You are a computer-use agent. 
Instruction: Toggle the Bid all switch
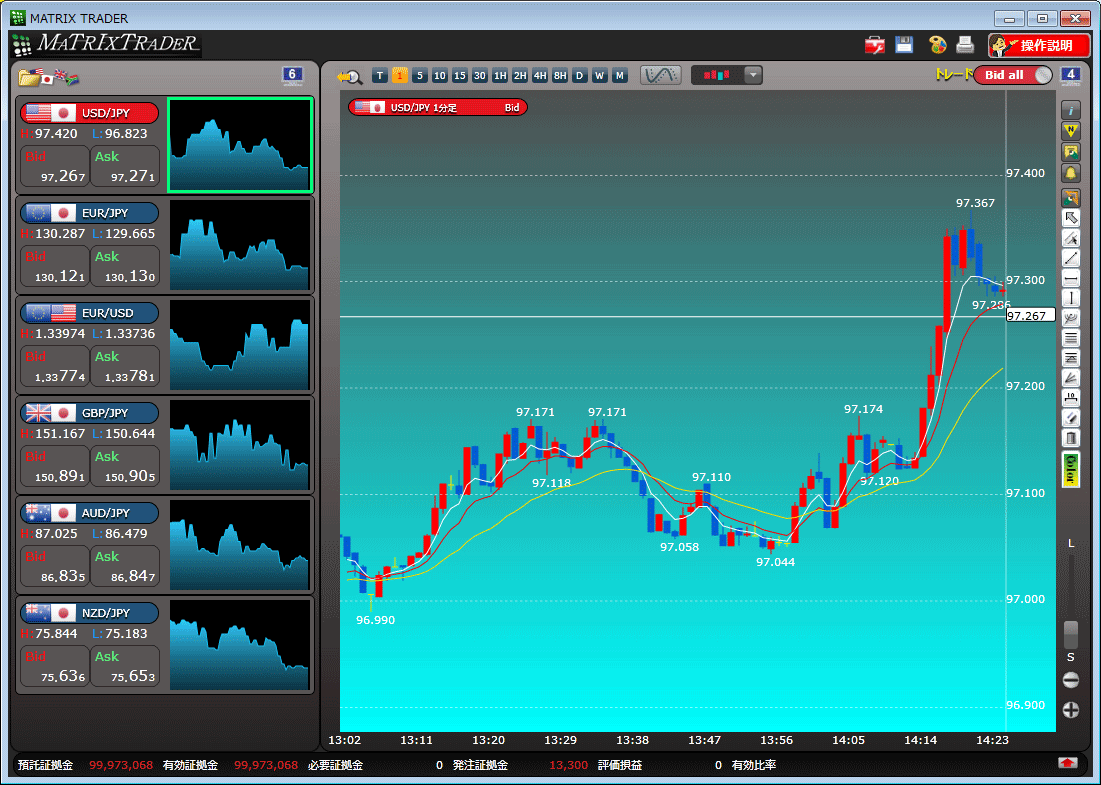coord(1013,75)
